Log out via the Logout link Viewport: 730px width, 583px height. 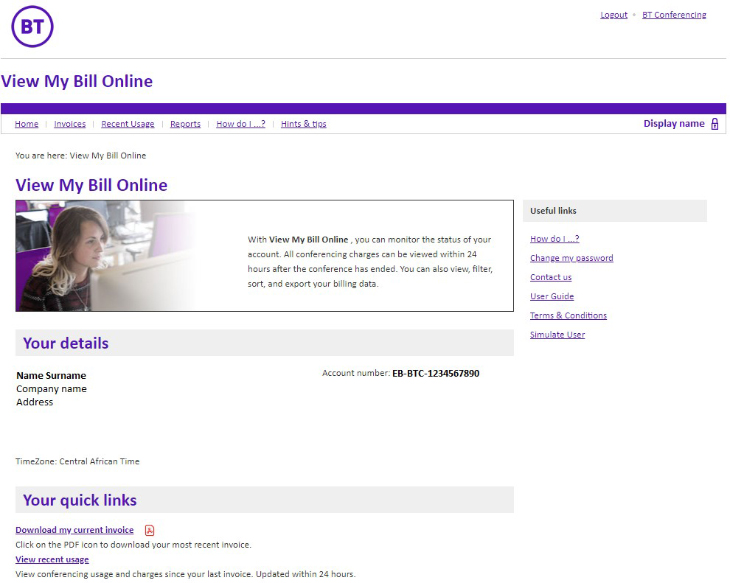614,15
